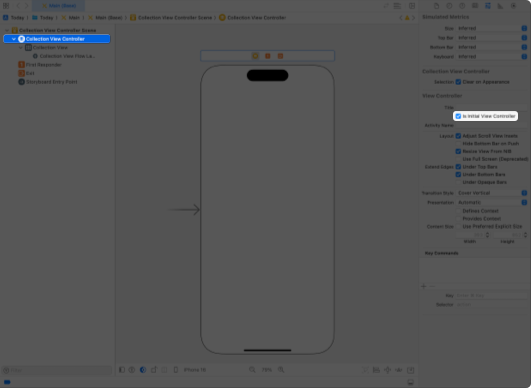Open the Top Bar simulated metrics dropdown
The width and height of the screenshot is (531, 388).
492,38
